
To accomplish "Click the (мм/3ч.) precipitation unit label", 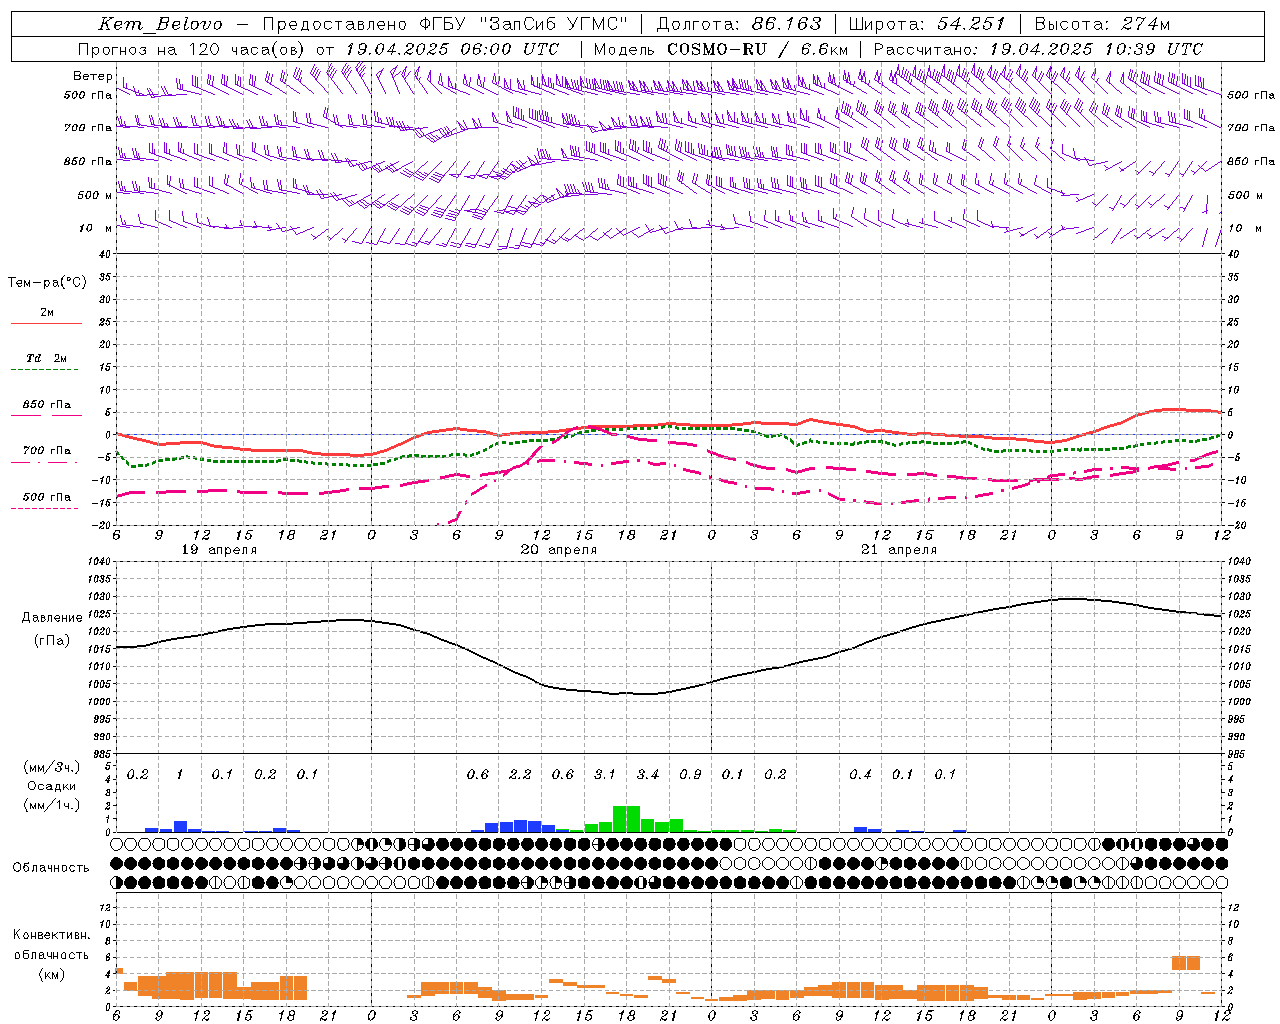I will [x=52, y=767].
